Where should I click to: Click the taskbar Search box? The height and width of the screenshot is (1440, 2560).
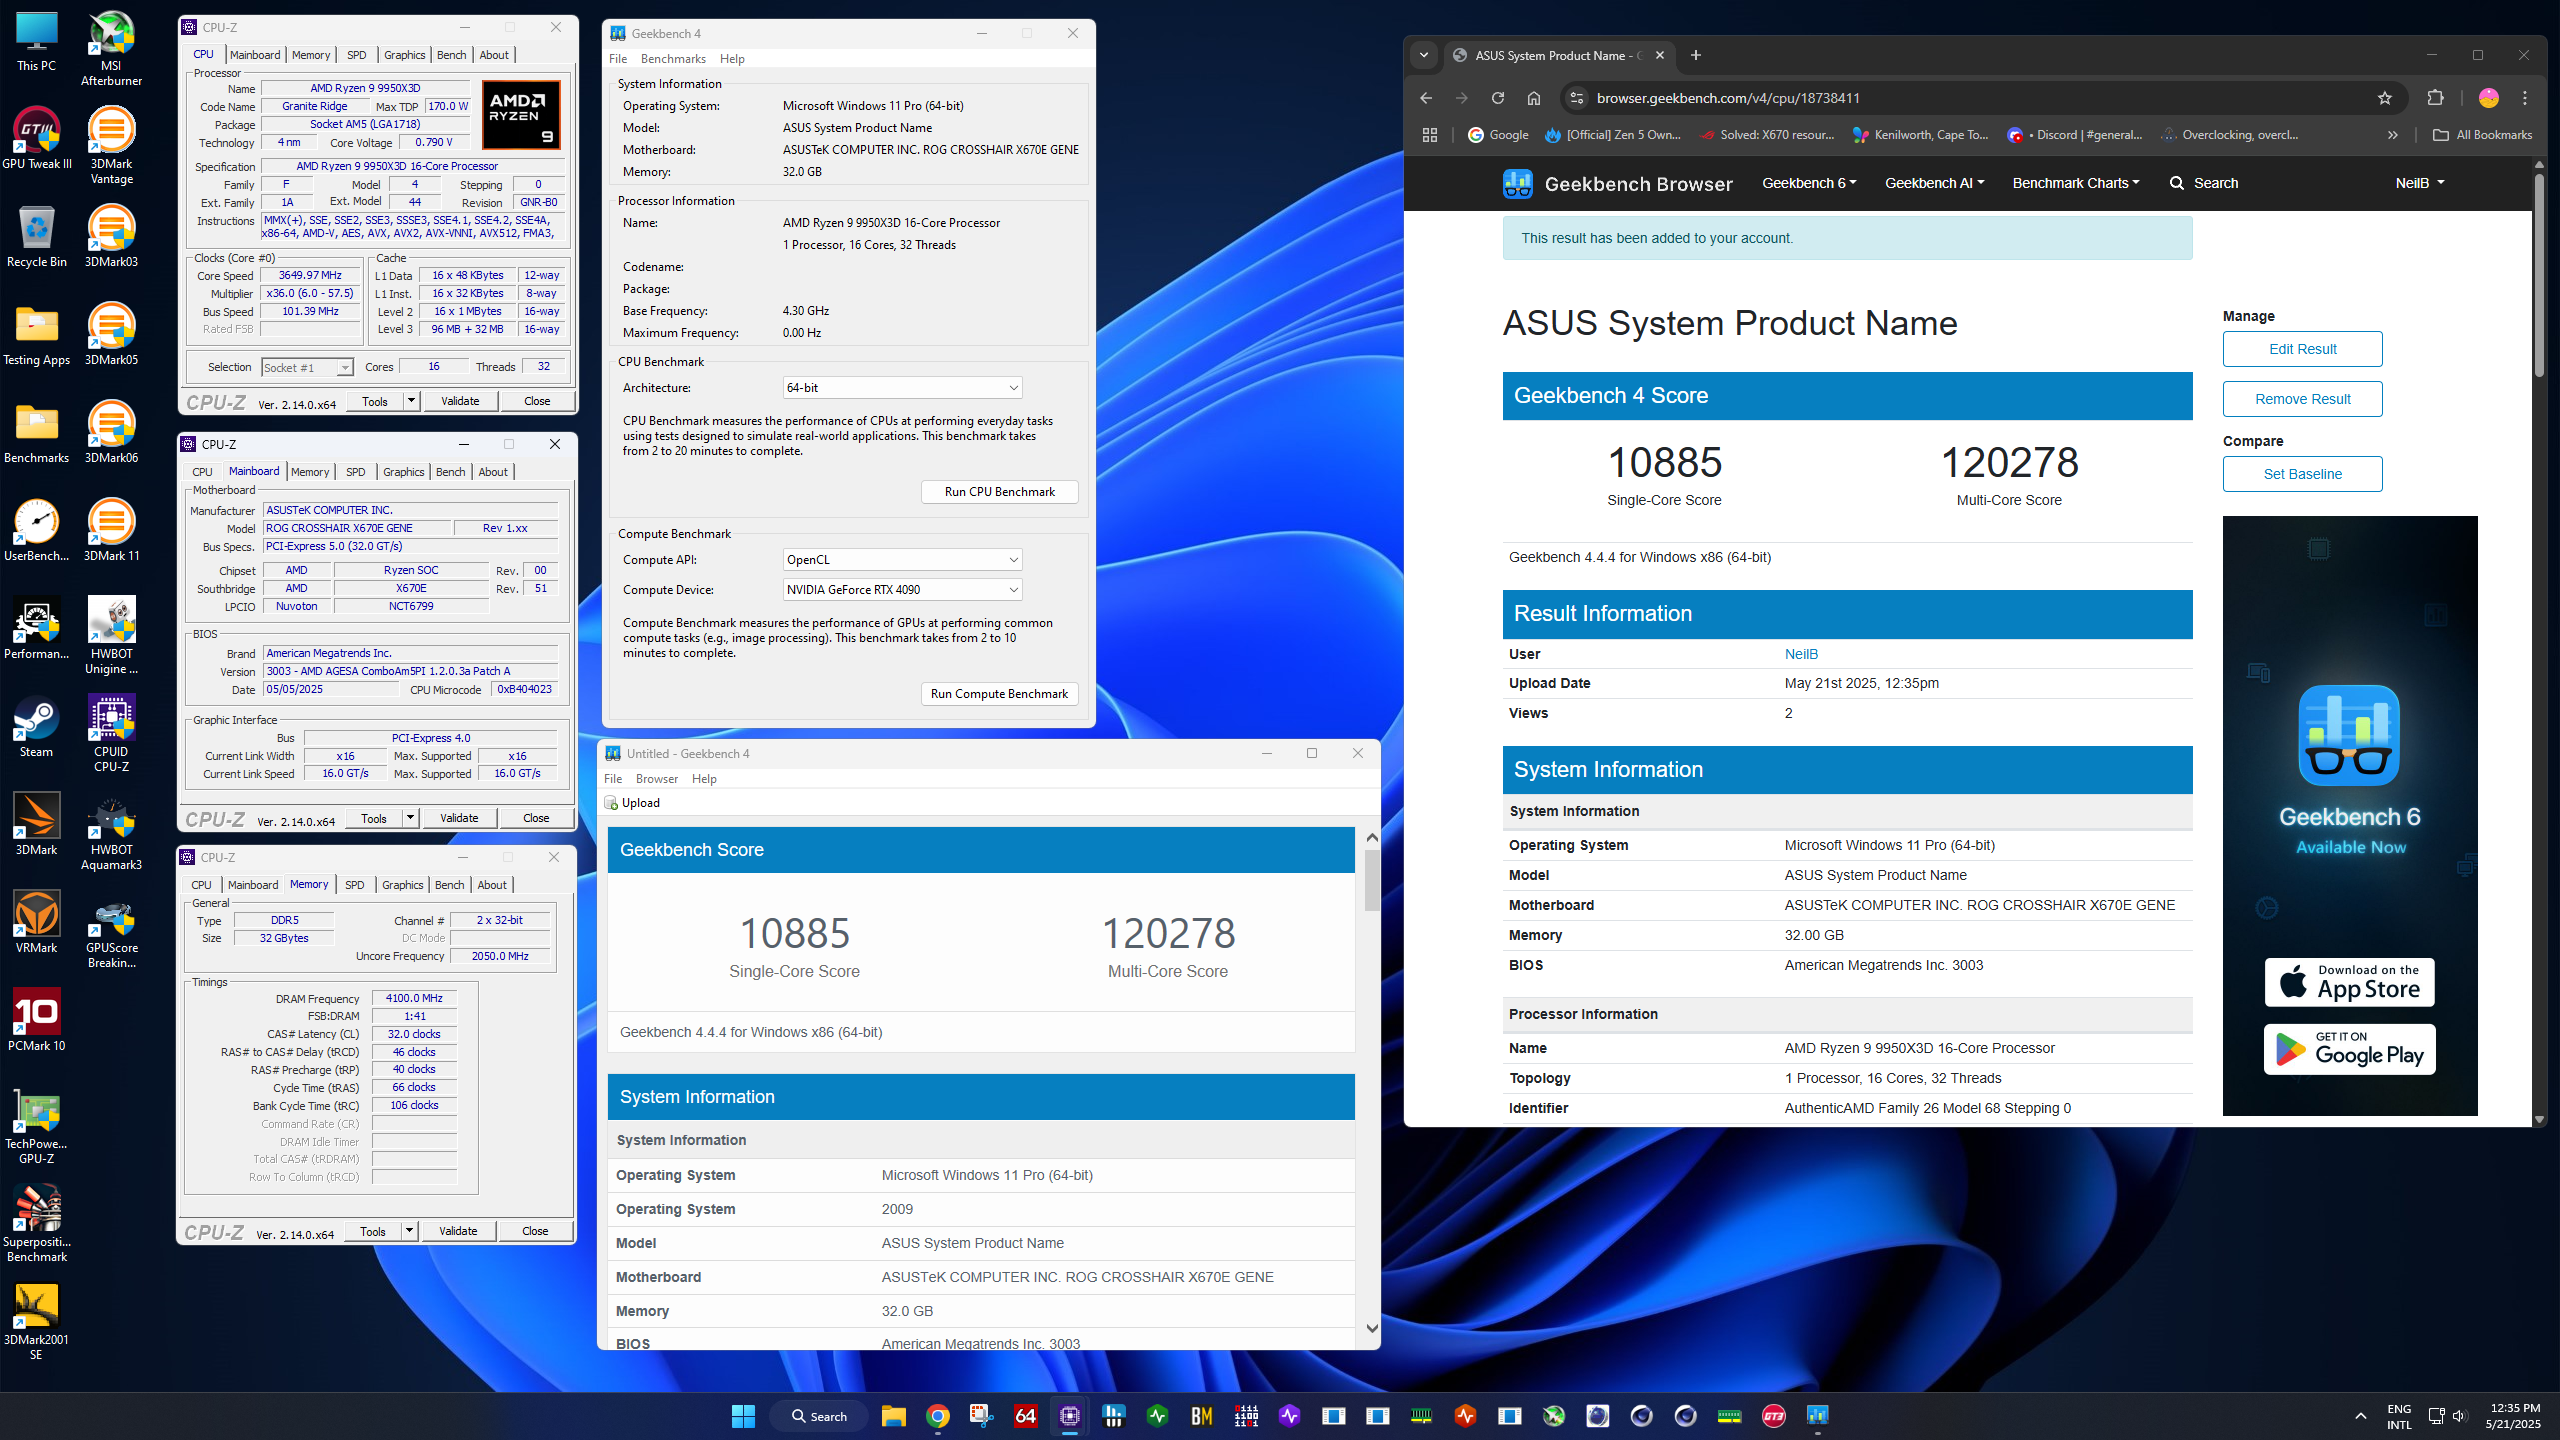pos(819,1416)
